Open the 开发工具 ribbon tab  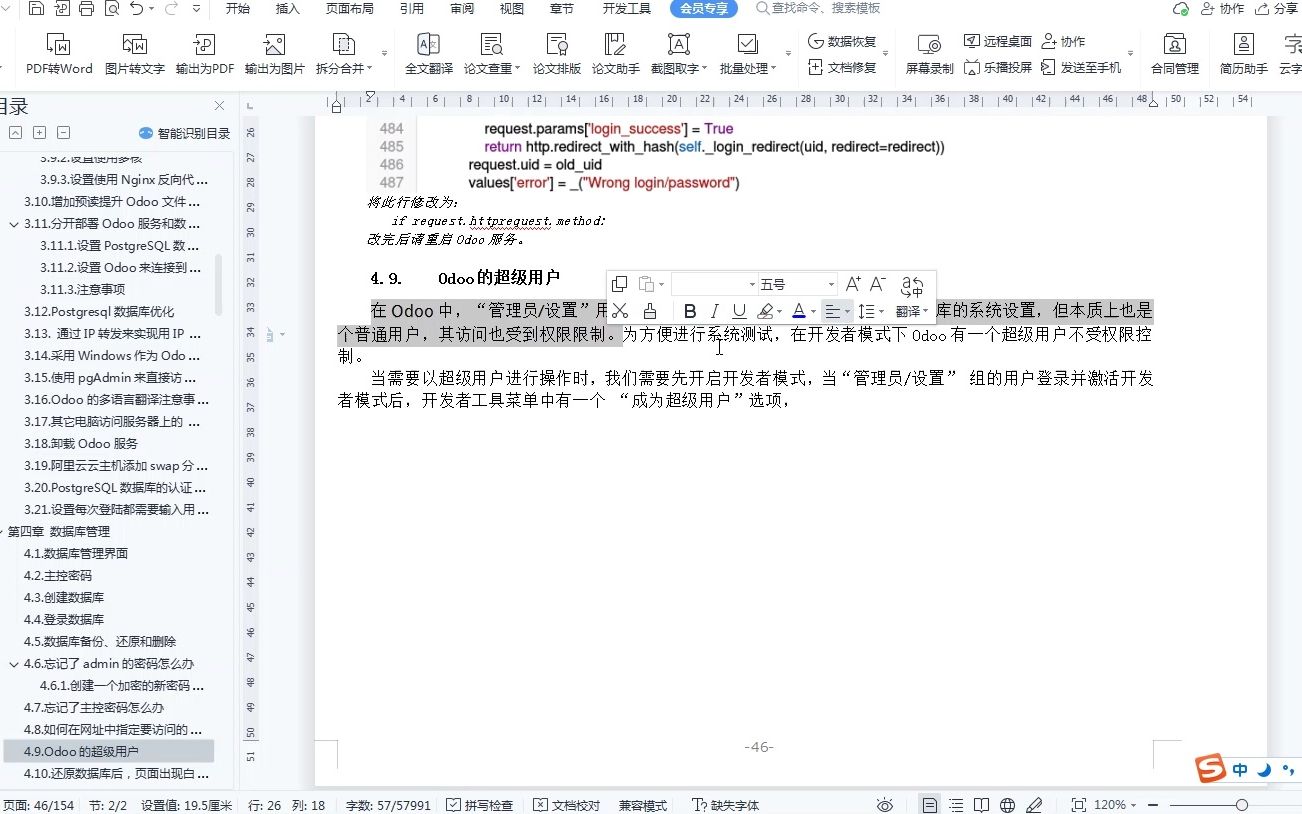(x=627, y=9)
